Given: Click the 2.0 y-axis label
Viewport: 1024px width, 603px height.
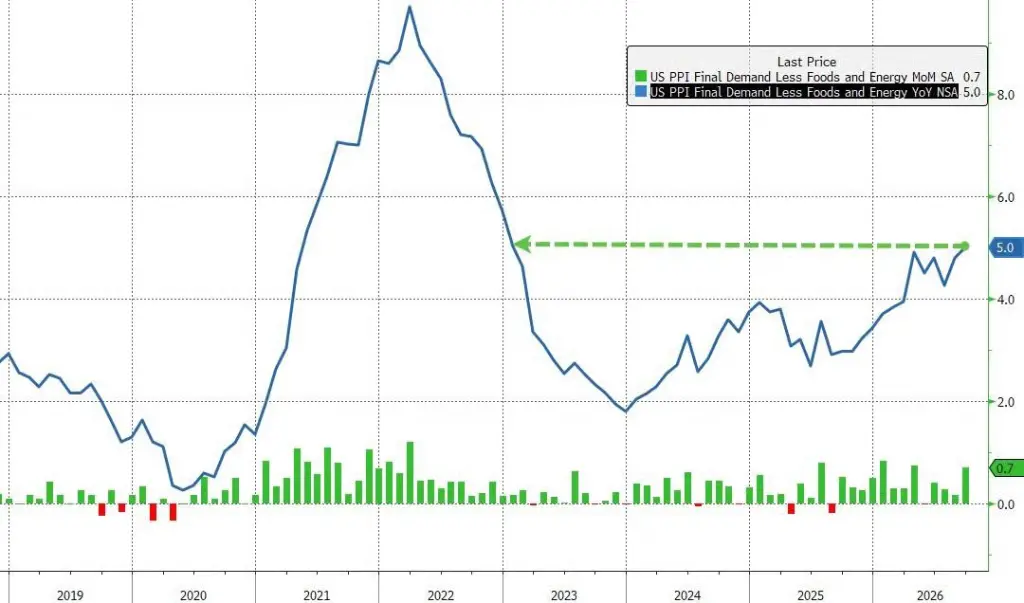Looking at the screenshot, I should [1006, 402].
